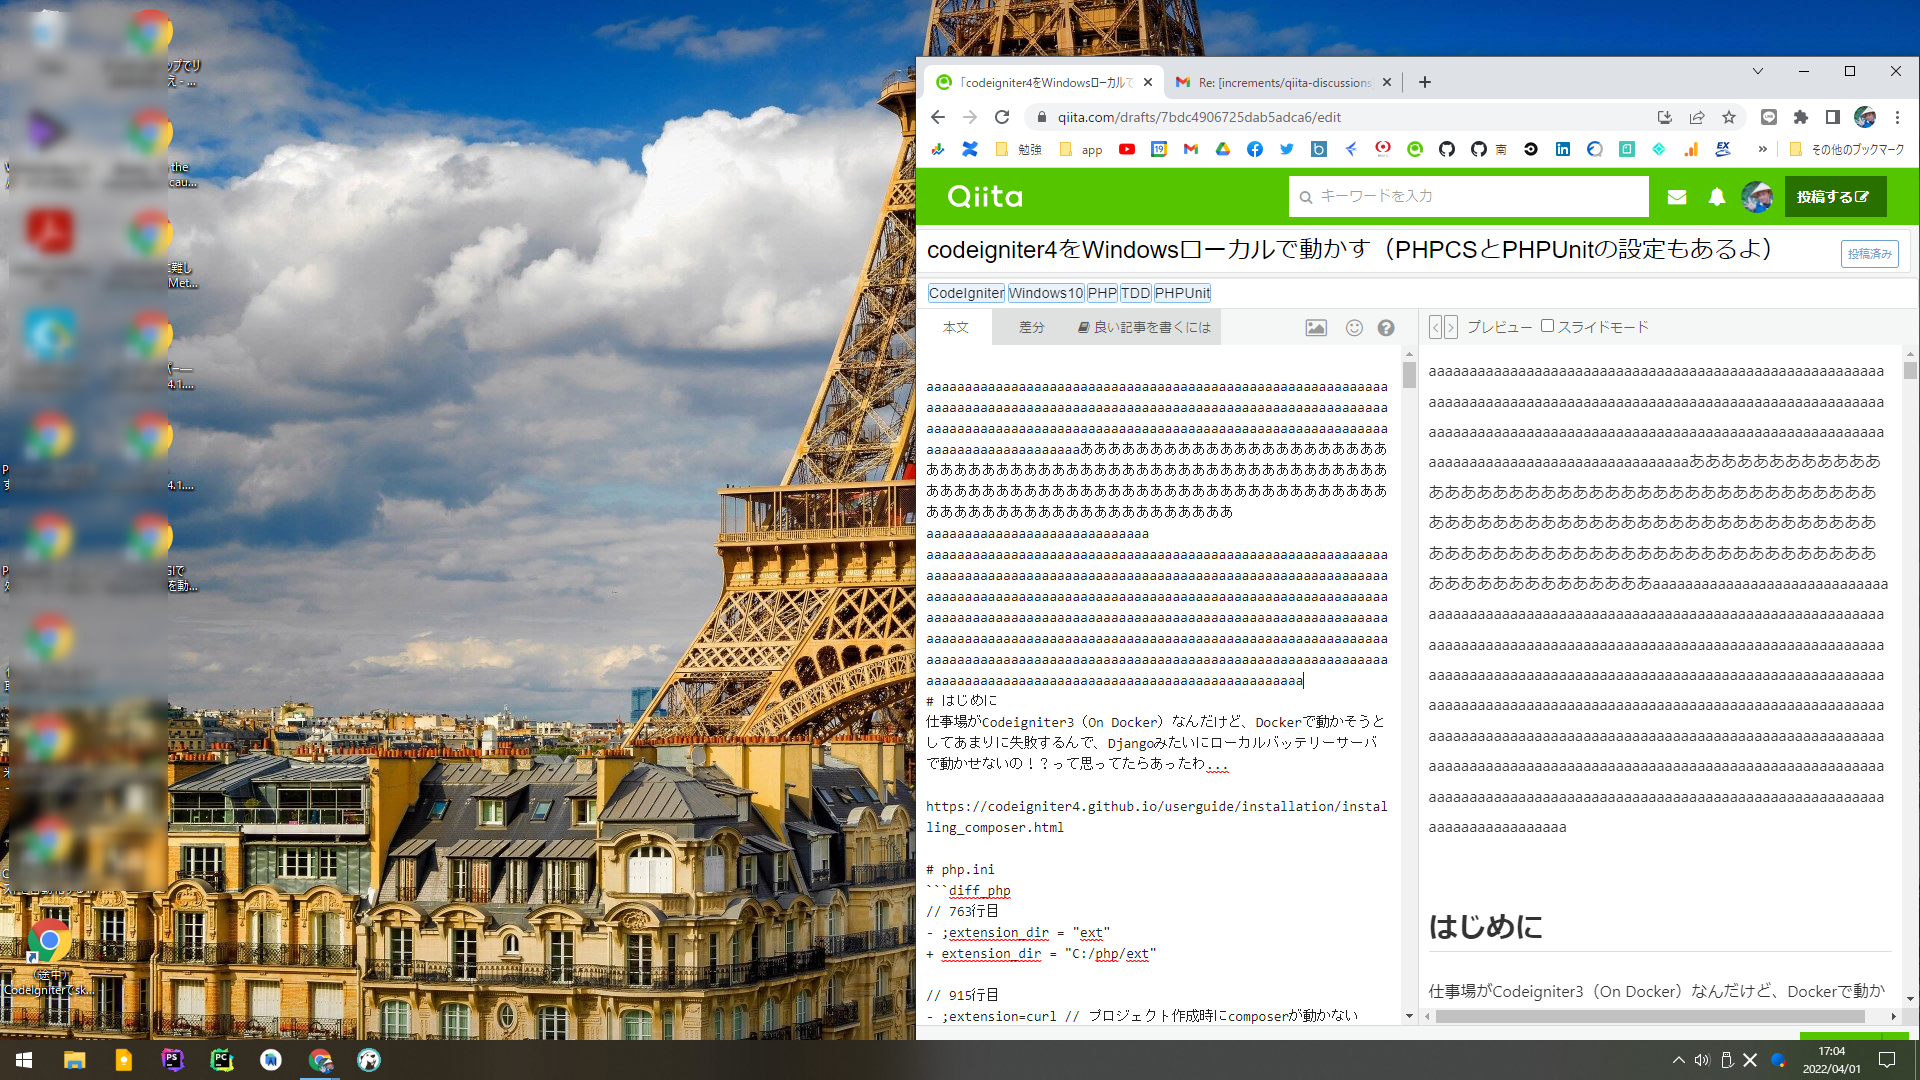Switch to the Gmail Re: increments tab
1920x1080 pixels.
tap(1283, 83)
